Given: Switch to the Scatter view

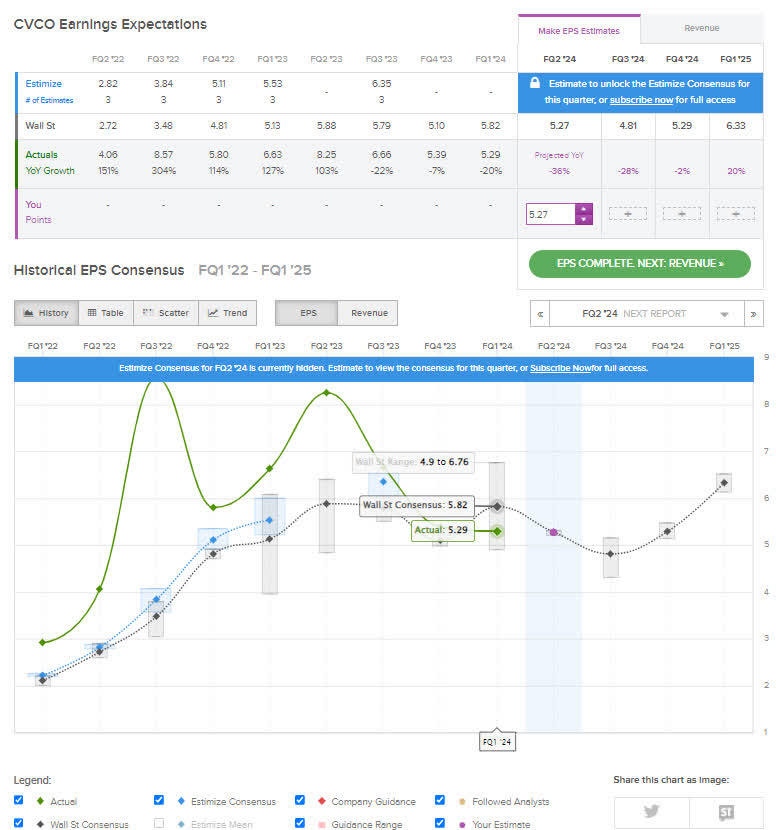Looking at the screenshot, I should pyautogui.click(x=166, y=313).
